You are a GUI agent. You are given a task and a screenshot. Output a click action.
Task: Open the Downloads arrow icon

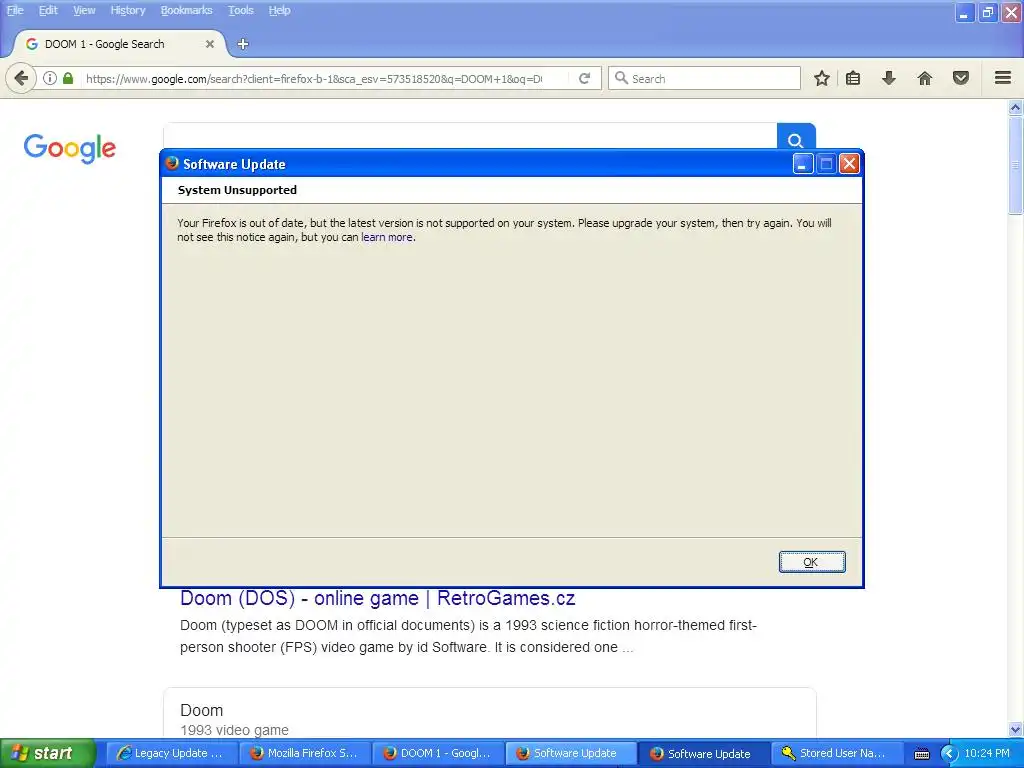point(889,78)
